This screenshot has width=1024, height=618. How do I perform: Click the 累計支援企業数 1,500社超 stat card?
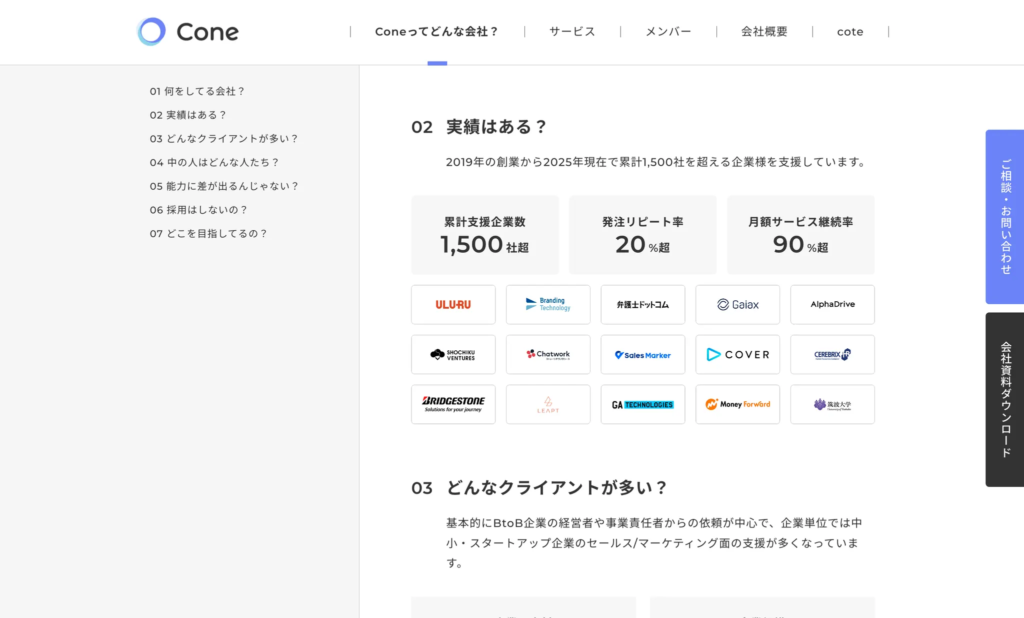pyautogui.click(x=485, y=235)
